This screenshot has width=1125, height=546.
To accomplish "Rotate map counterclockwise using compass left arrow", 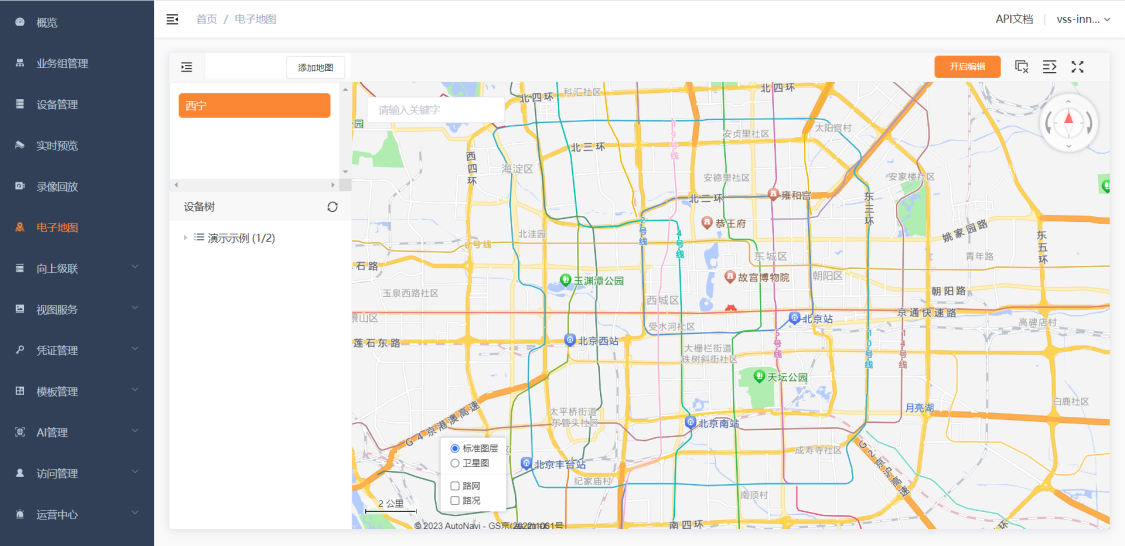I will click(x=1049, y=123).
